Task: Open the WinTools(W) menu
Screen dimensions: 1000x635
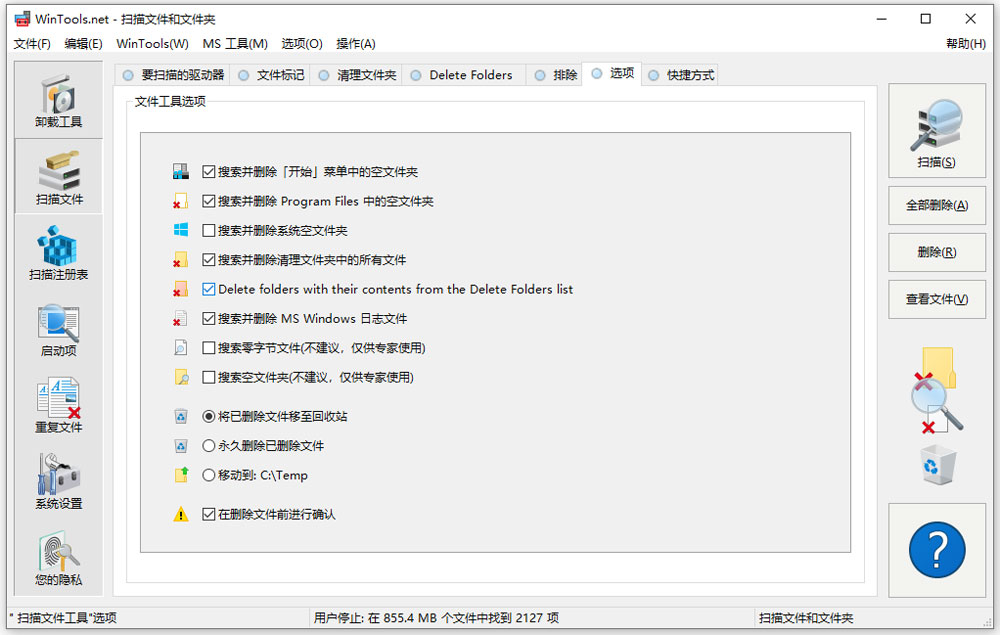Action: tap(152, 43)
